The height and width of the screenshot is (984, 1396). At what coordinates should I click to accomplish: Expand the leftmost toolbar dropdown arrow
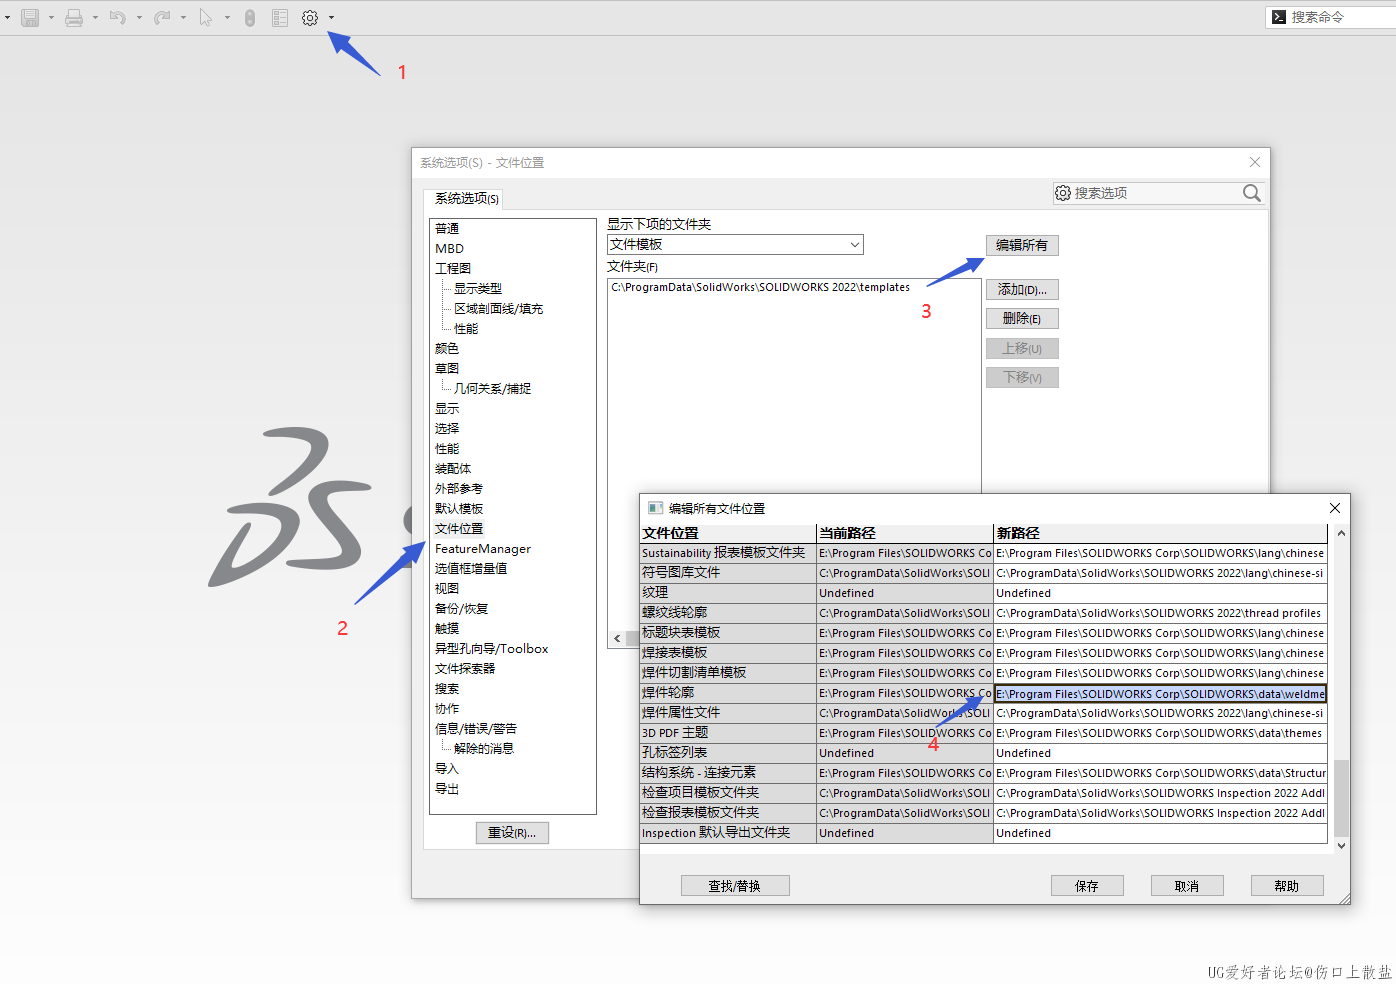(7, 18)
